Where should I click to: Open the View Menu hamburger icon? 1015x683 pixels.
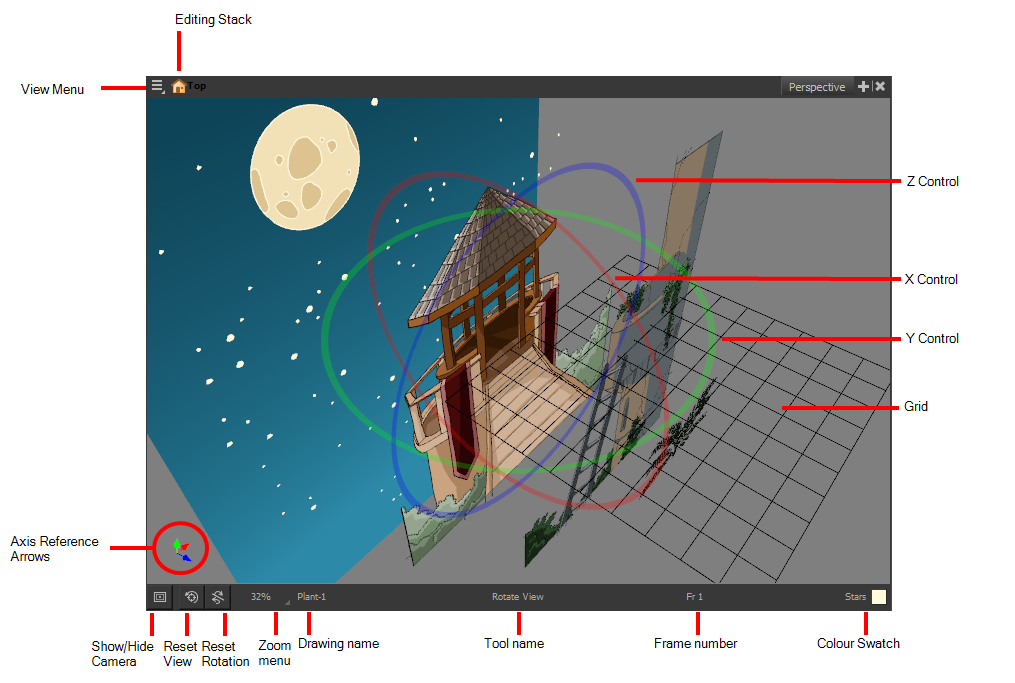coord(157,87)
